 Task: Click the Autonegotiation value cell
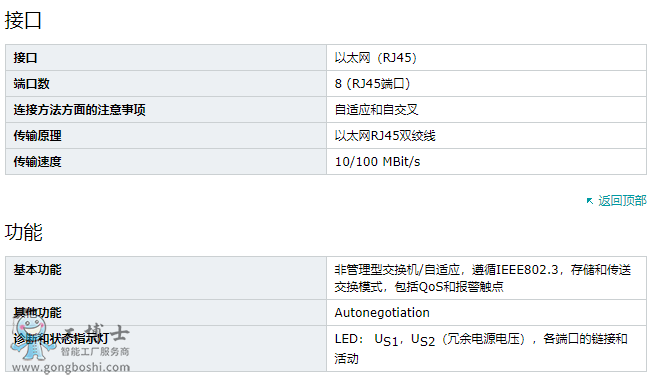click(486, 312)
